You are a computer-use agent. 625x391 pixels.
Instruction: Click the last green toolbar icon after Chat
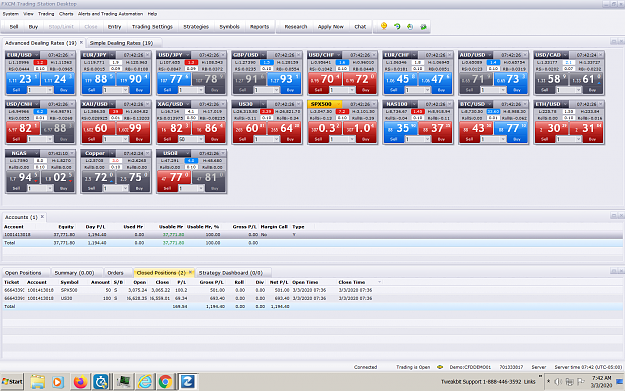[423, 26]
